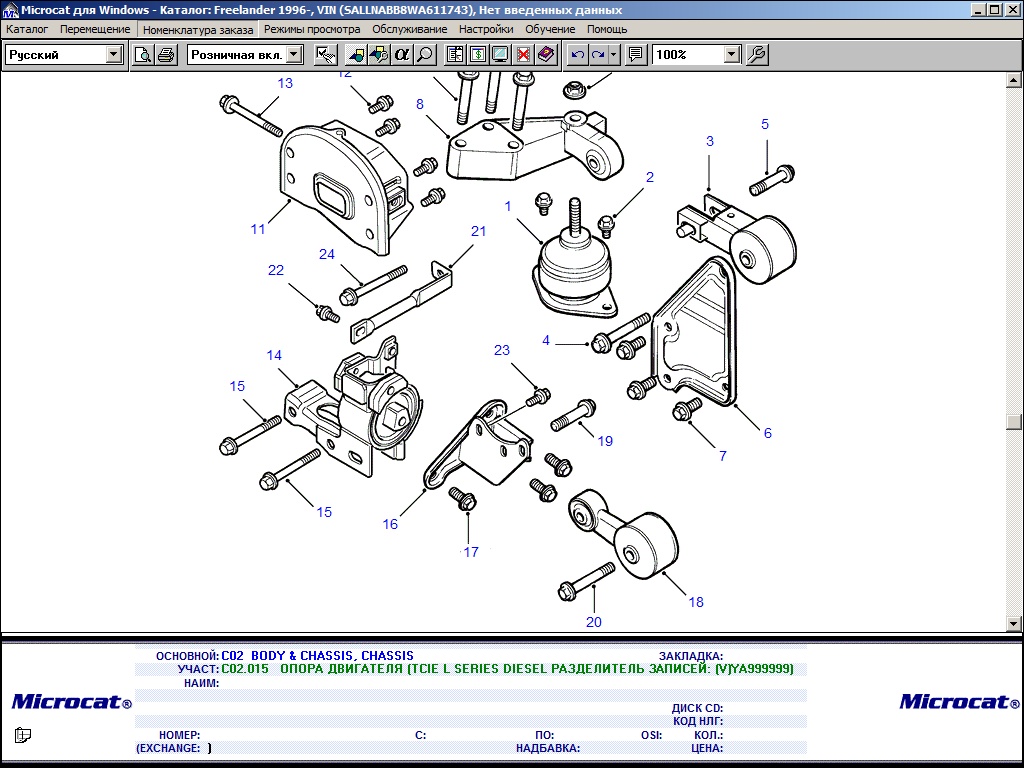Viewport: 1024px width, 768px height.
Task: Click the parts list columns icon
Action: [x=455, y=54]
